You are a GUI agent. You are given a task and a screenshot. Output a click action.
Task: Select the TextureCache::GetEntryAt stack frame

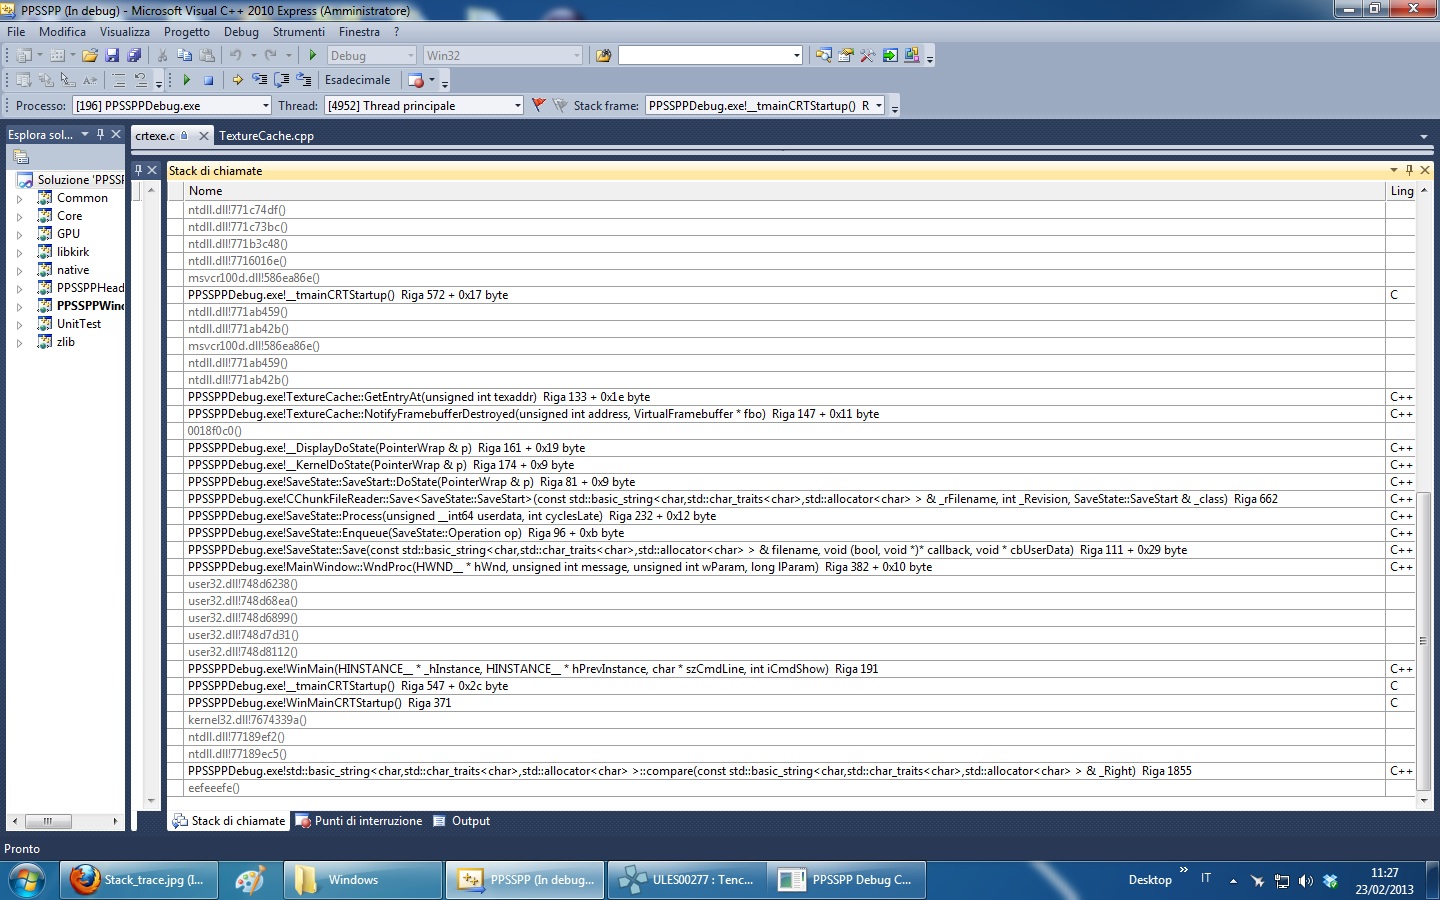(418, 397)
